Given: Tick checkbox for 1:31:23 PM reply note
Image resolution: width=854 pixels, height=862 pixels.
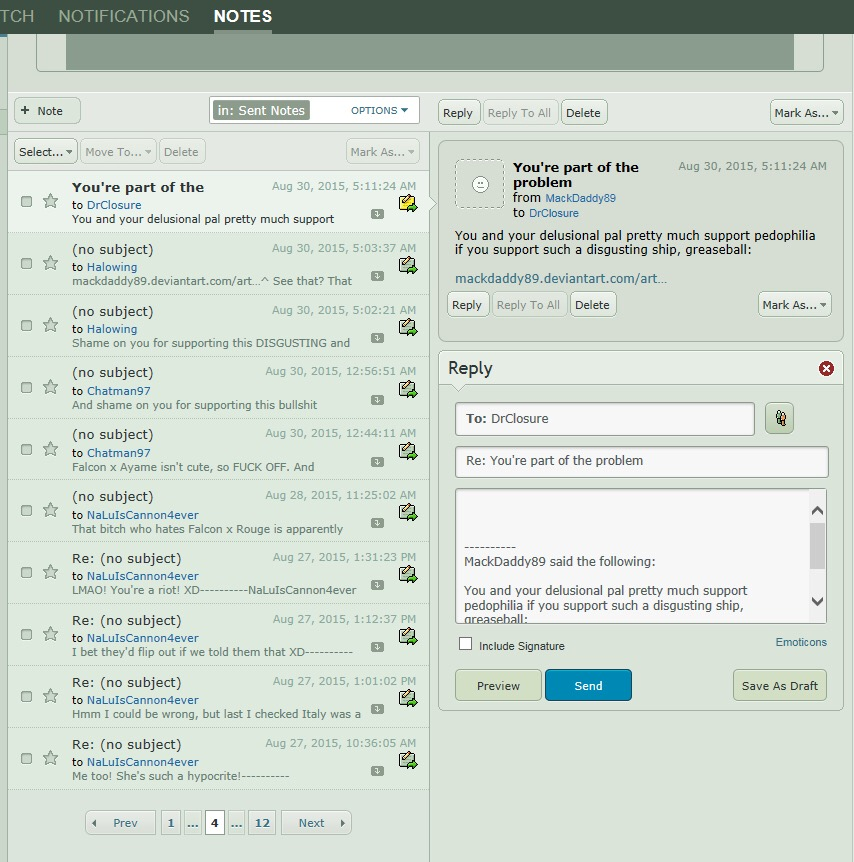Looking at the screenshot, I should pos(26,573).
